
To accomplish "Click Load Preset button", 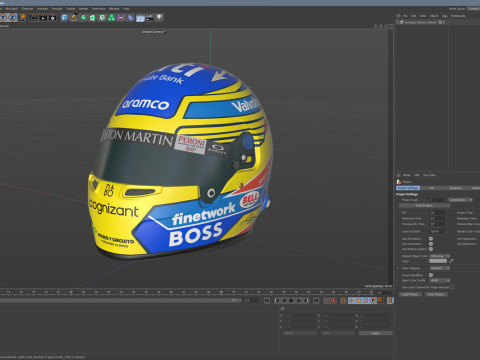I will click(410, 294).
